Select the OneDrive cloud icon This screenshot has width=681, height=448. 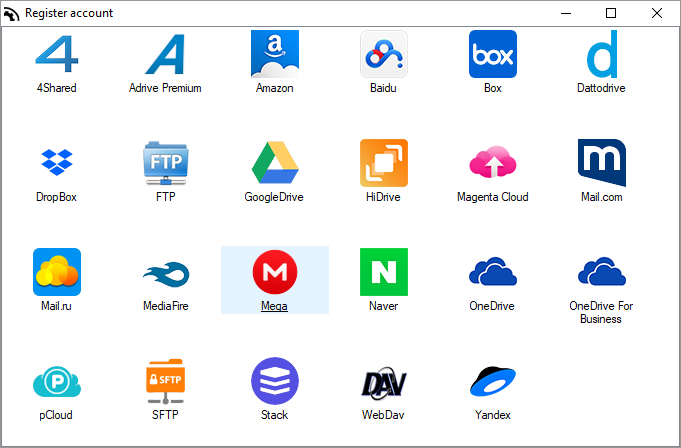pos(493,272)
